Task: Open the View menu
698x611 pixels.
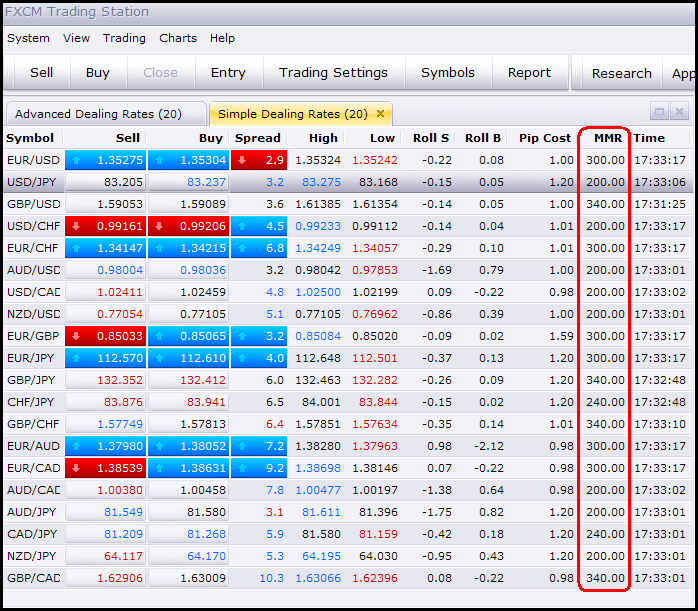Action: (76, 38)
